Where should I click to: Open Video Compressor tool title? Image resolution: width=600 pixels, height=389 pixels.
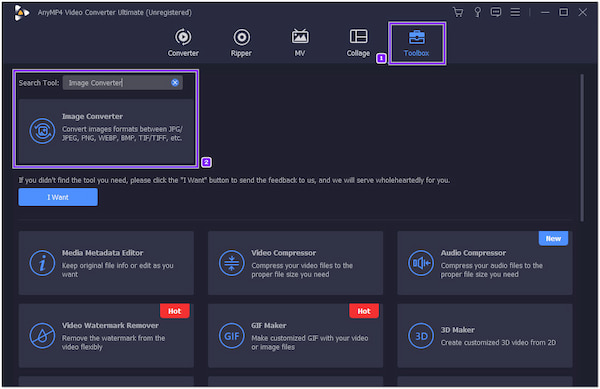pos(284,253)
